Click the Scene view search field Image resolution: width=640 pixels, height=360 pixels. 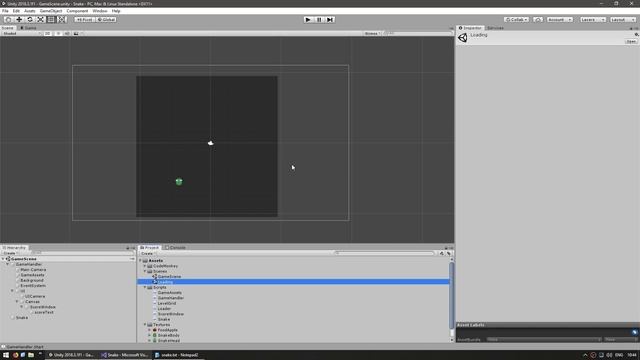[x=418, y=33]
